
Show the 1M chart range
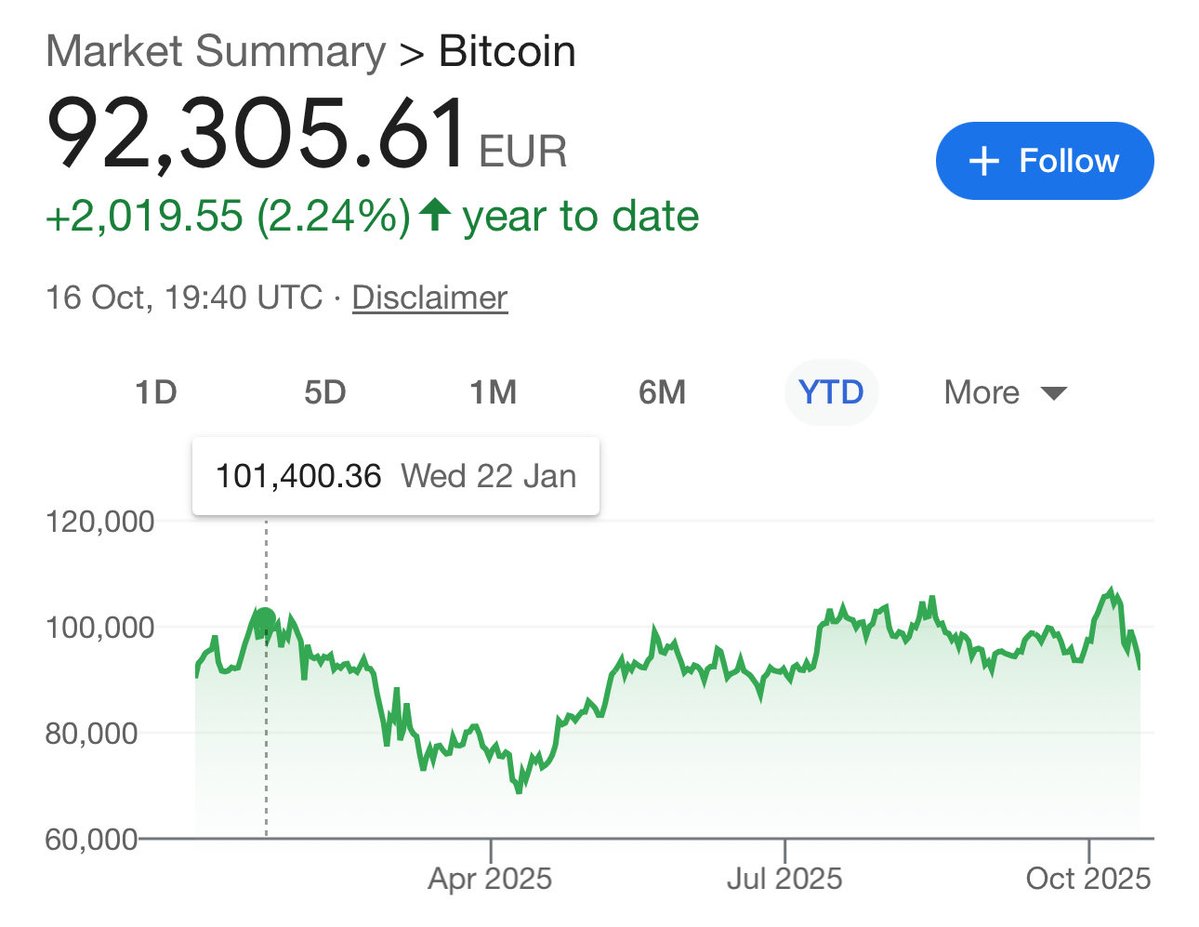click(493, 392)
